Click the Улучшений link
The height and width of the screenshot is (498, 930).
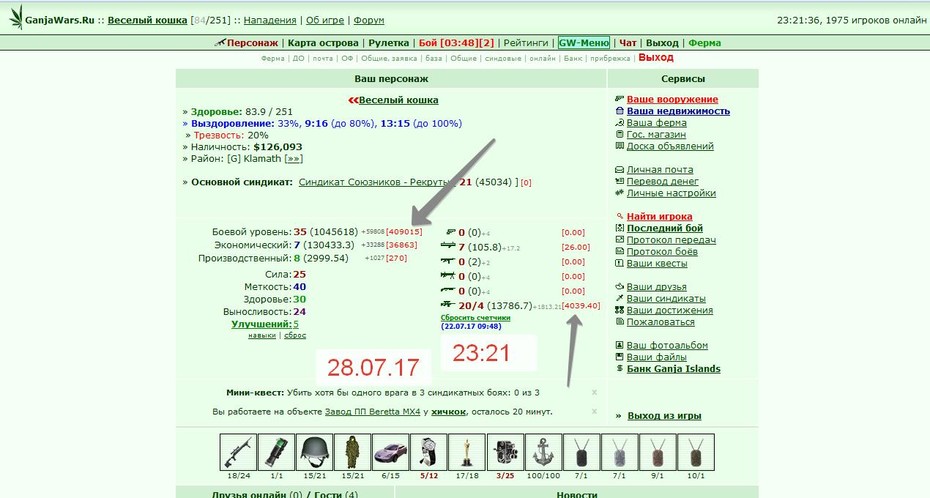[261, 324]
